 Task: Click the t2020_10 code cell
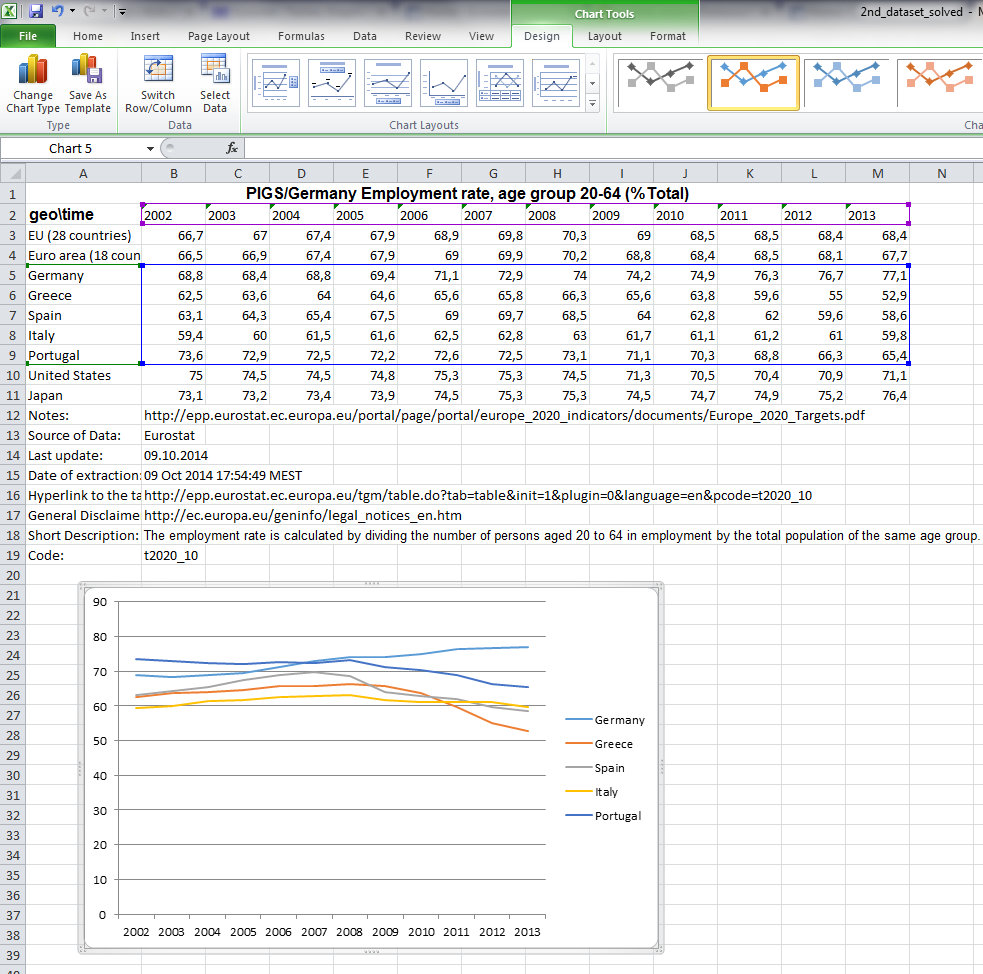point(174,555)
